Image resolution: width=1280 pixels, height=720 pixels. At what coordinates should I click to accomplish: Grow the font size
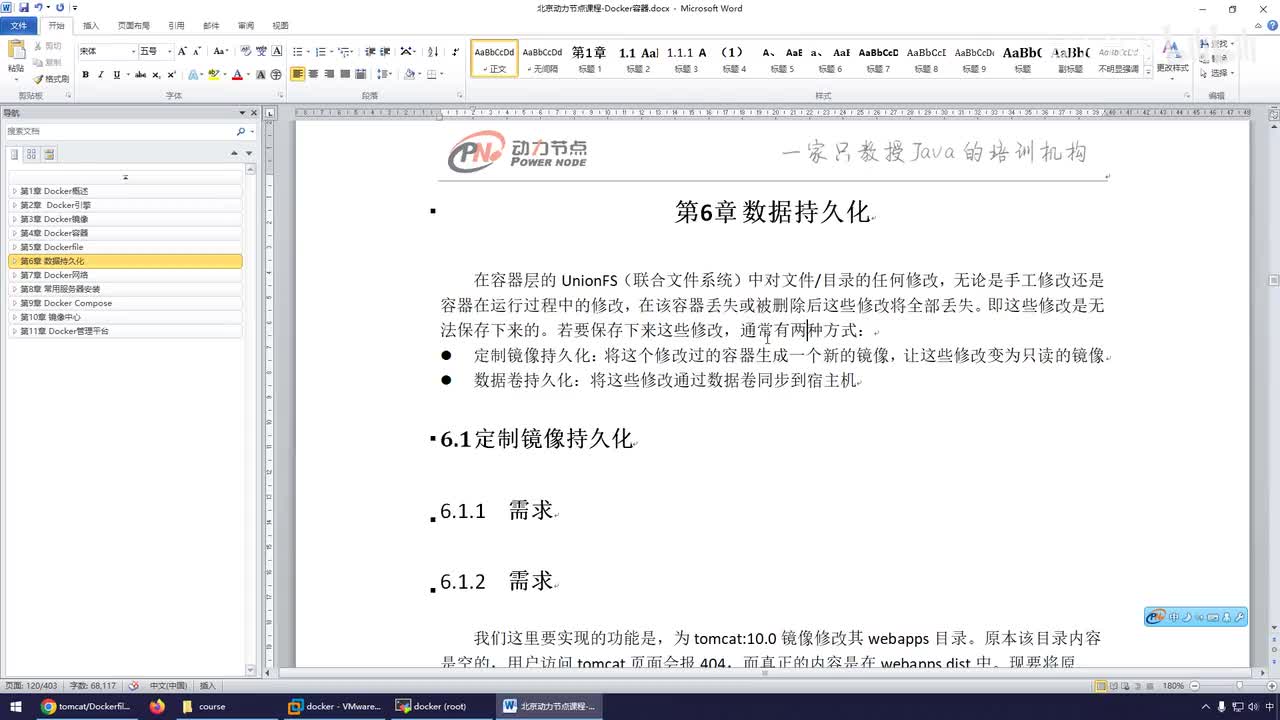pyautogui.click(x=182, y=51)
